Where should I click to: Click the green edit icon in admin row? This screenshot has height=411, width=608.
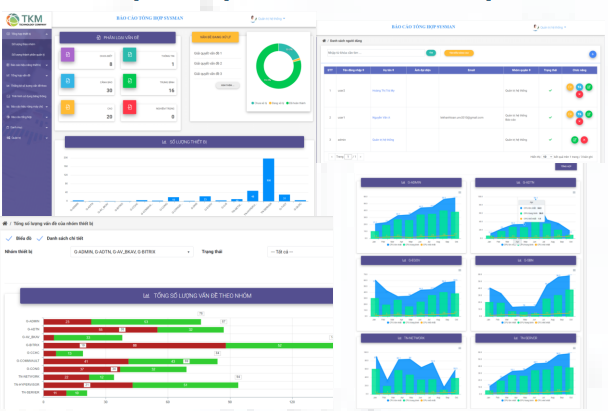(575, 140)
